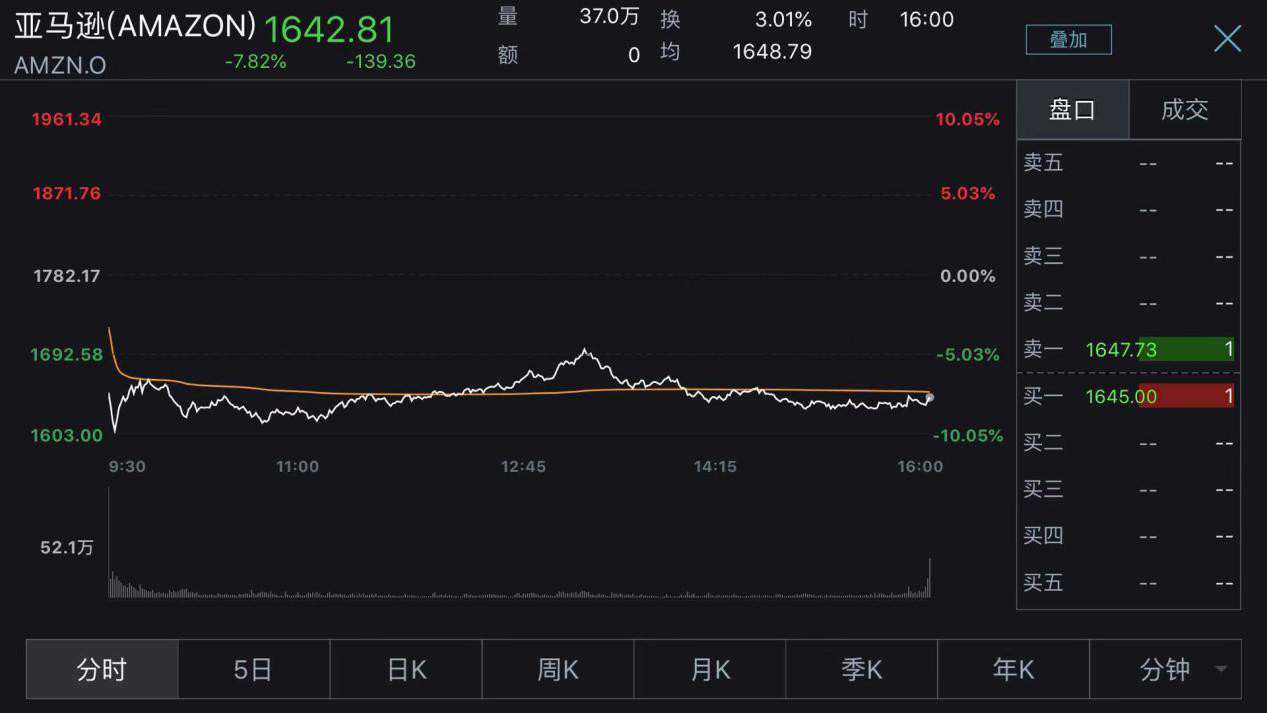The image size is (1267, 713).
Task: Click the 买三 order book row label
Action: coord(1043,489)
